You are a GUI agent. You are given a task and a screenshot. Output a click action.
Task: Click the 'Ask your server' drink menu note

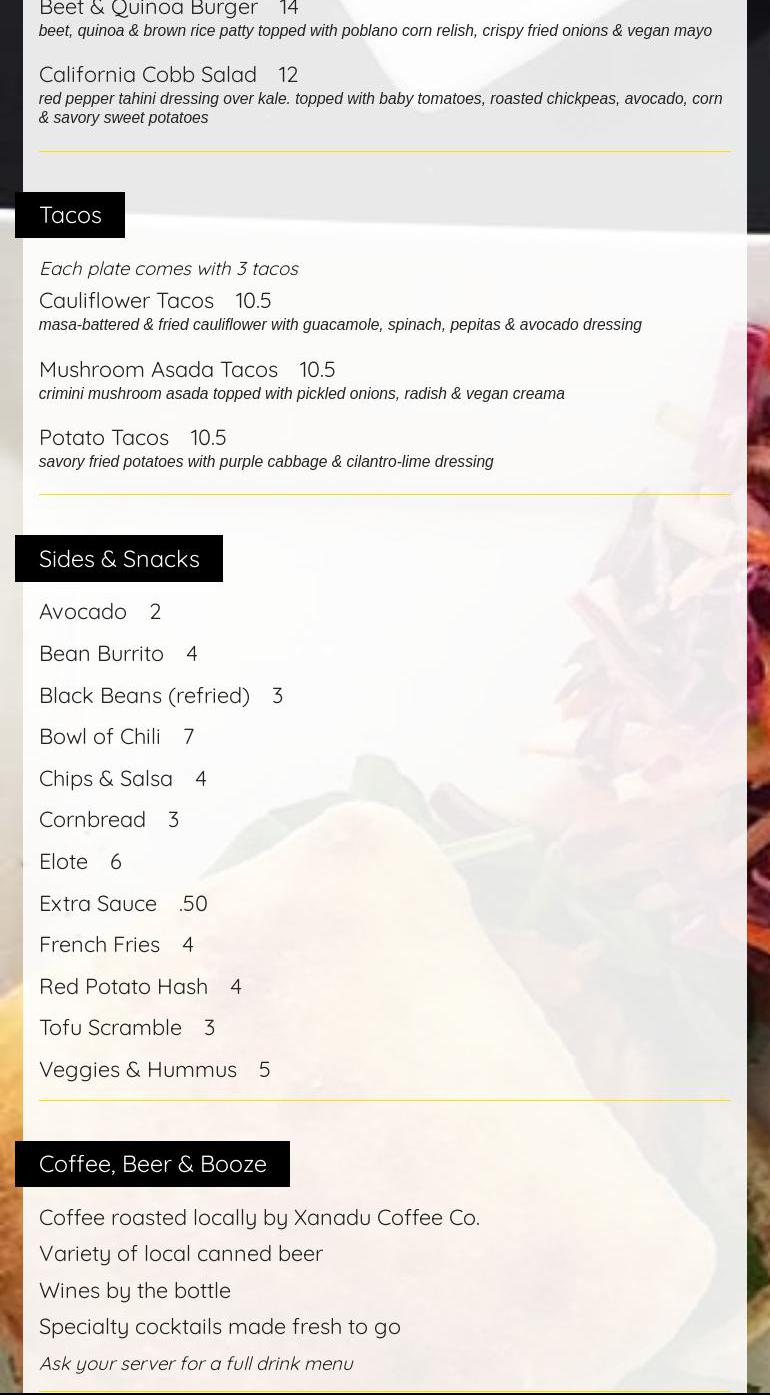(x=196, y=1363)
